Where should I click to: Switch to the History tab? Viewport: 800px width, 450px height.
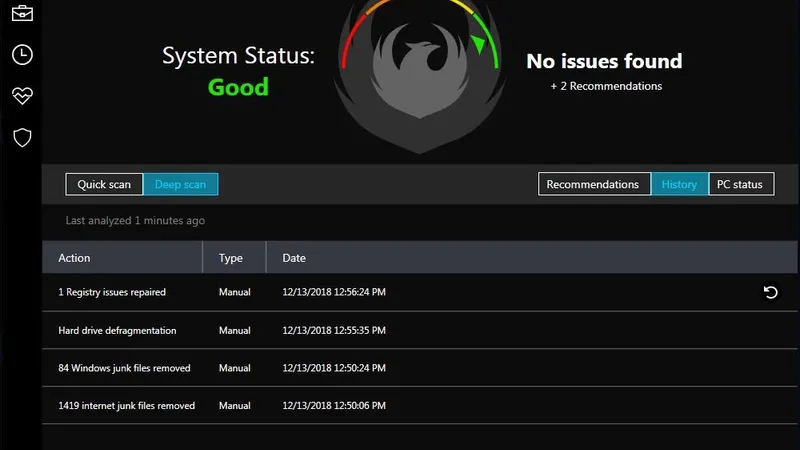(x=679, y=184)
